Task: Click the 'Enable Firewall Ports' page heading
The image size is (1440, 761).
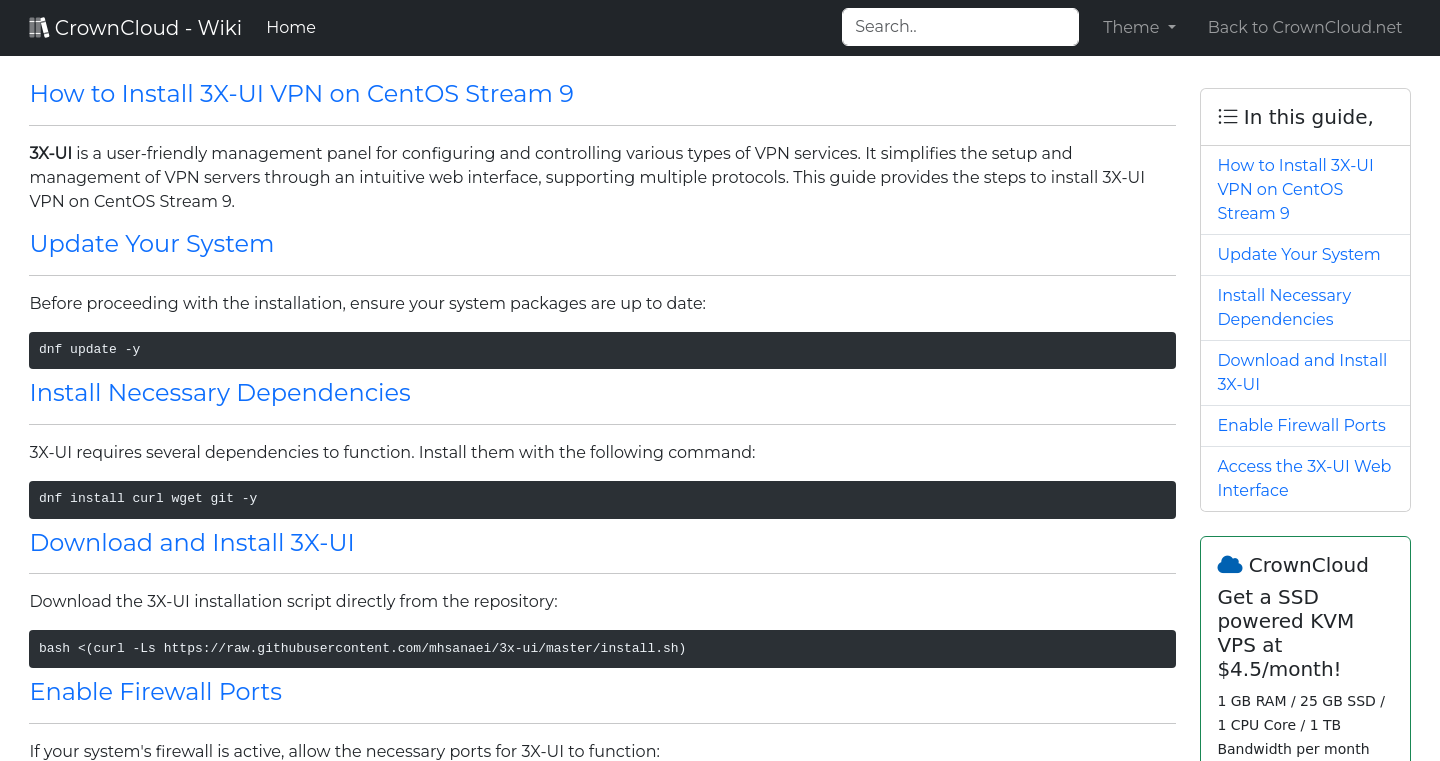Action: coord(156,691)
